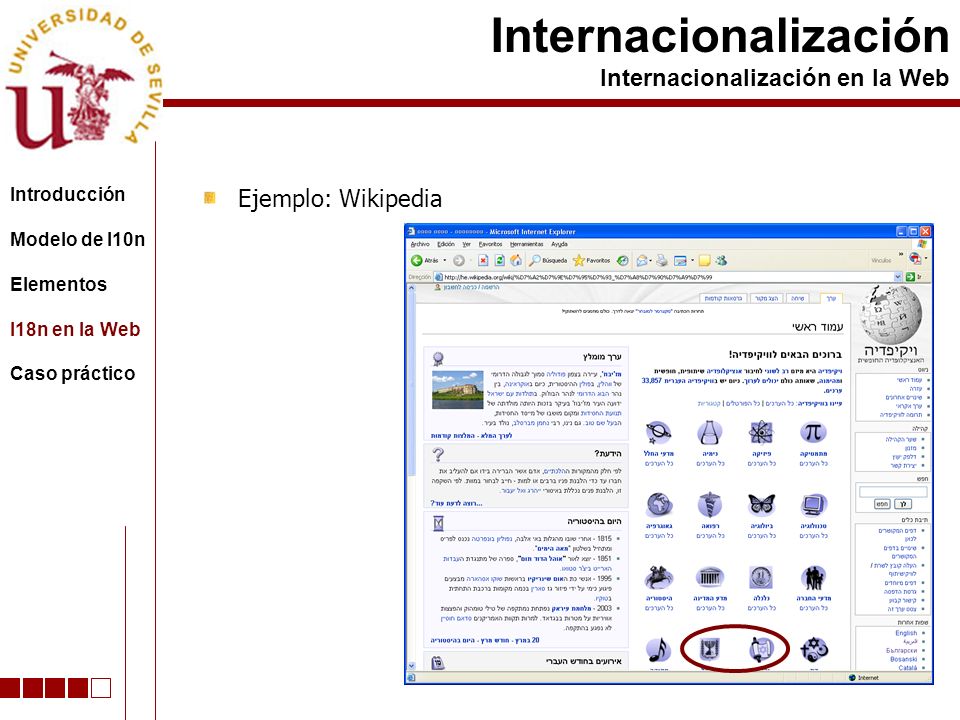Open Favoritos star in toolbar

591,261
